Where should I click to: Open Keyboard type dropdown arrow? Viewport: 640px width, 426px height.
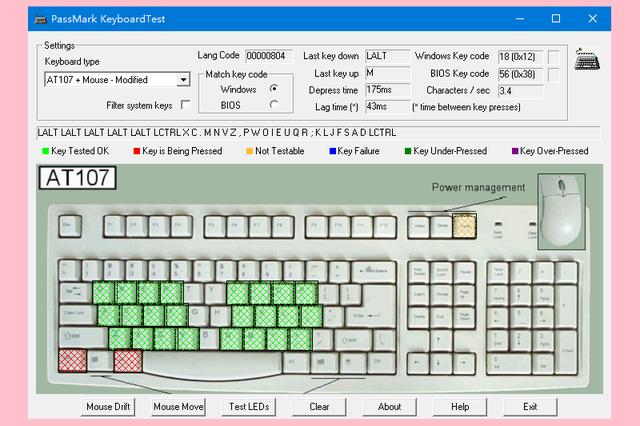[x=184, y=80]
